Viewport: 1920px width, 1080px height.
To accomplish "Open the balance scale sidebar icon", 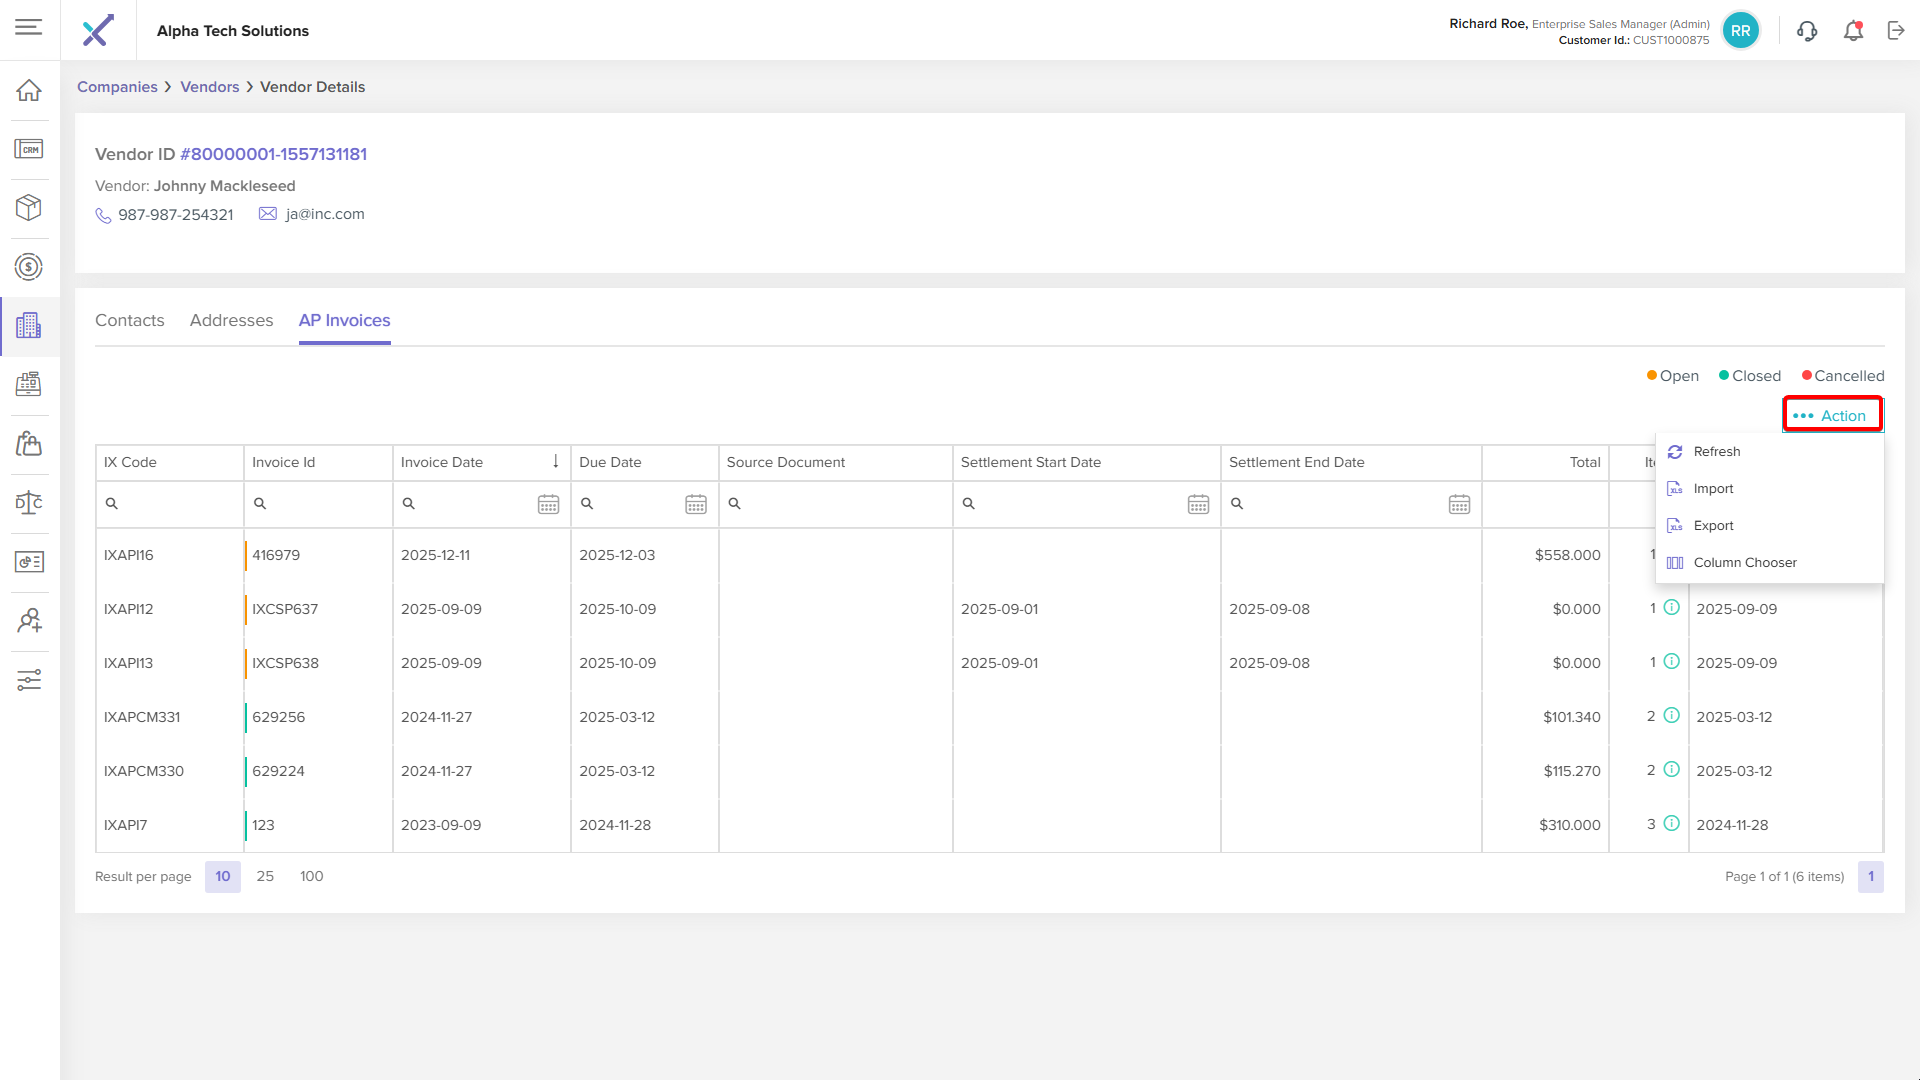I will point(29,502).
